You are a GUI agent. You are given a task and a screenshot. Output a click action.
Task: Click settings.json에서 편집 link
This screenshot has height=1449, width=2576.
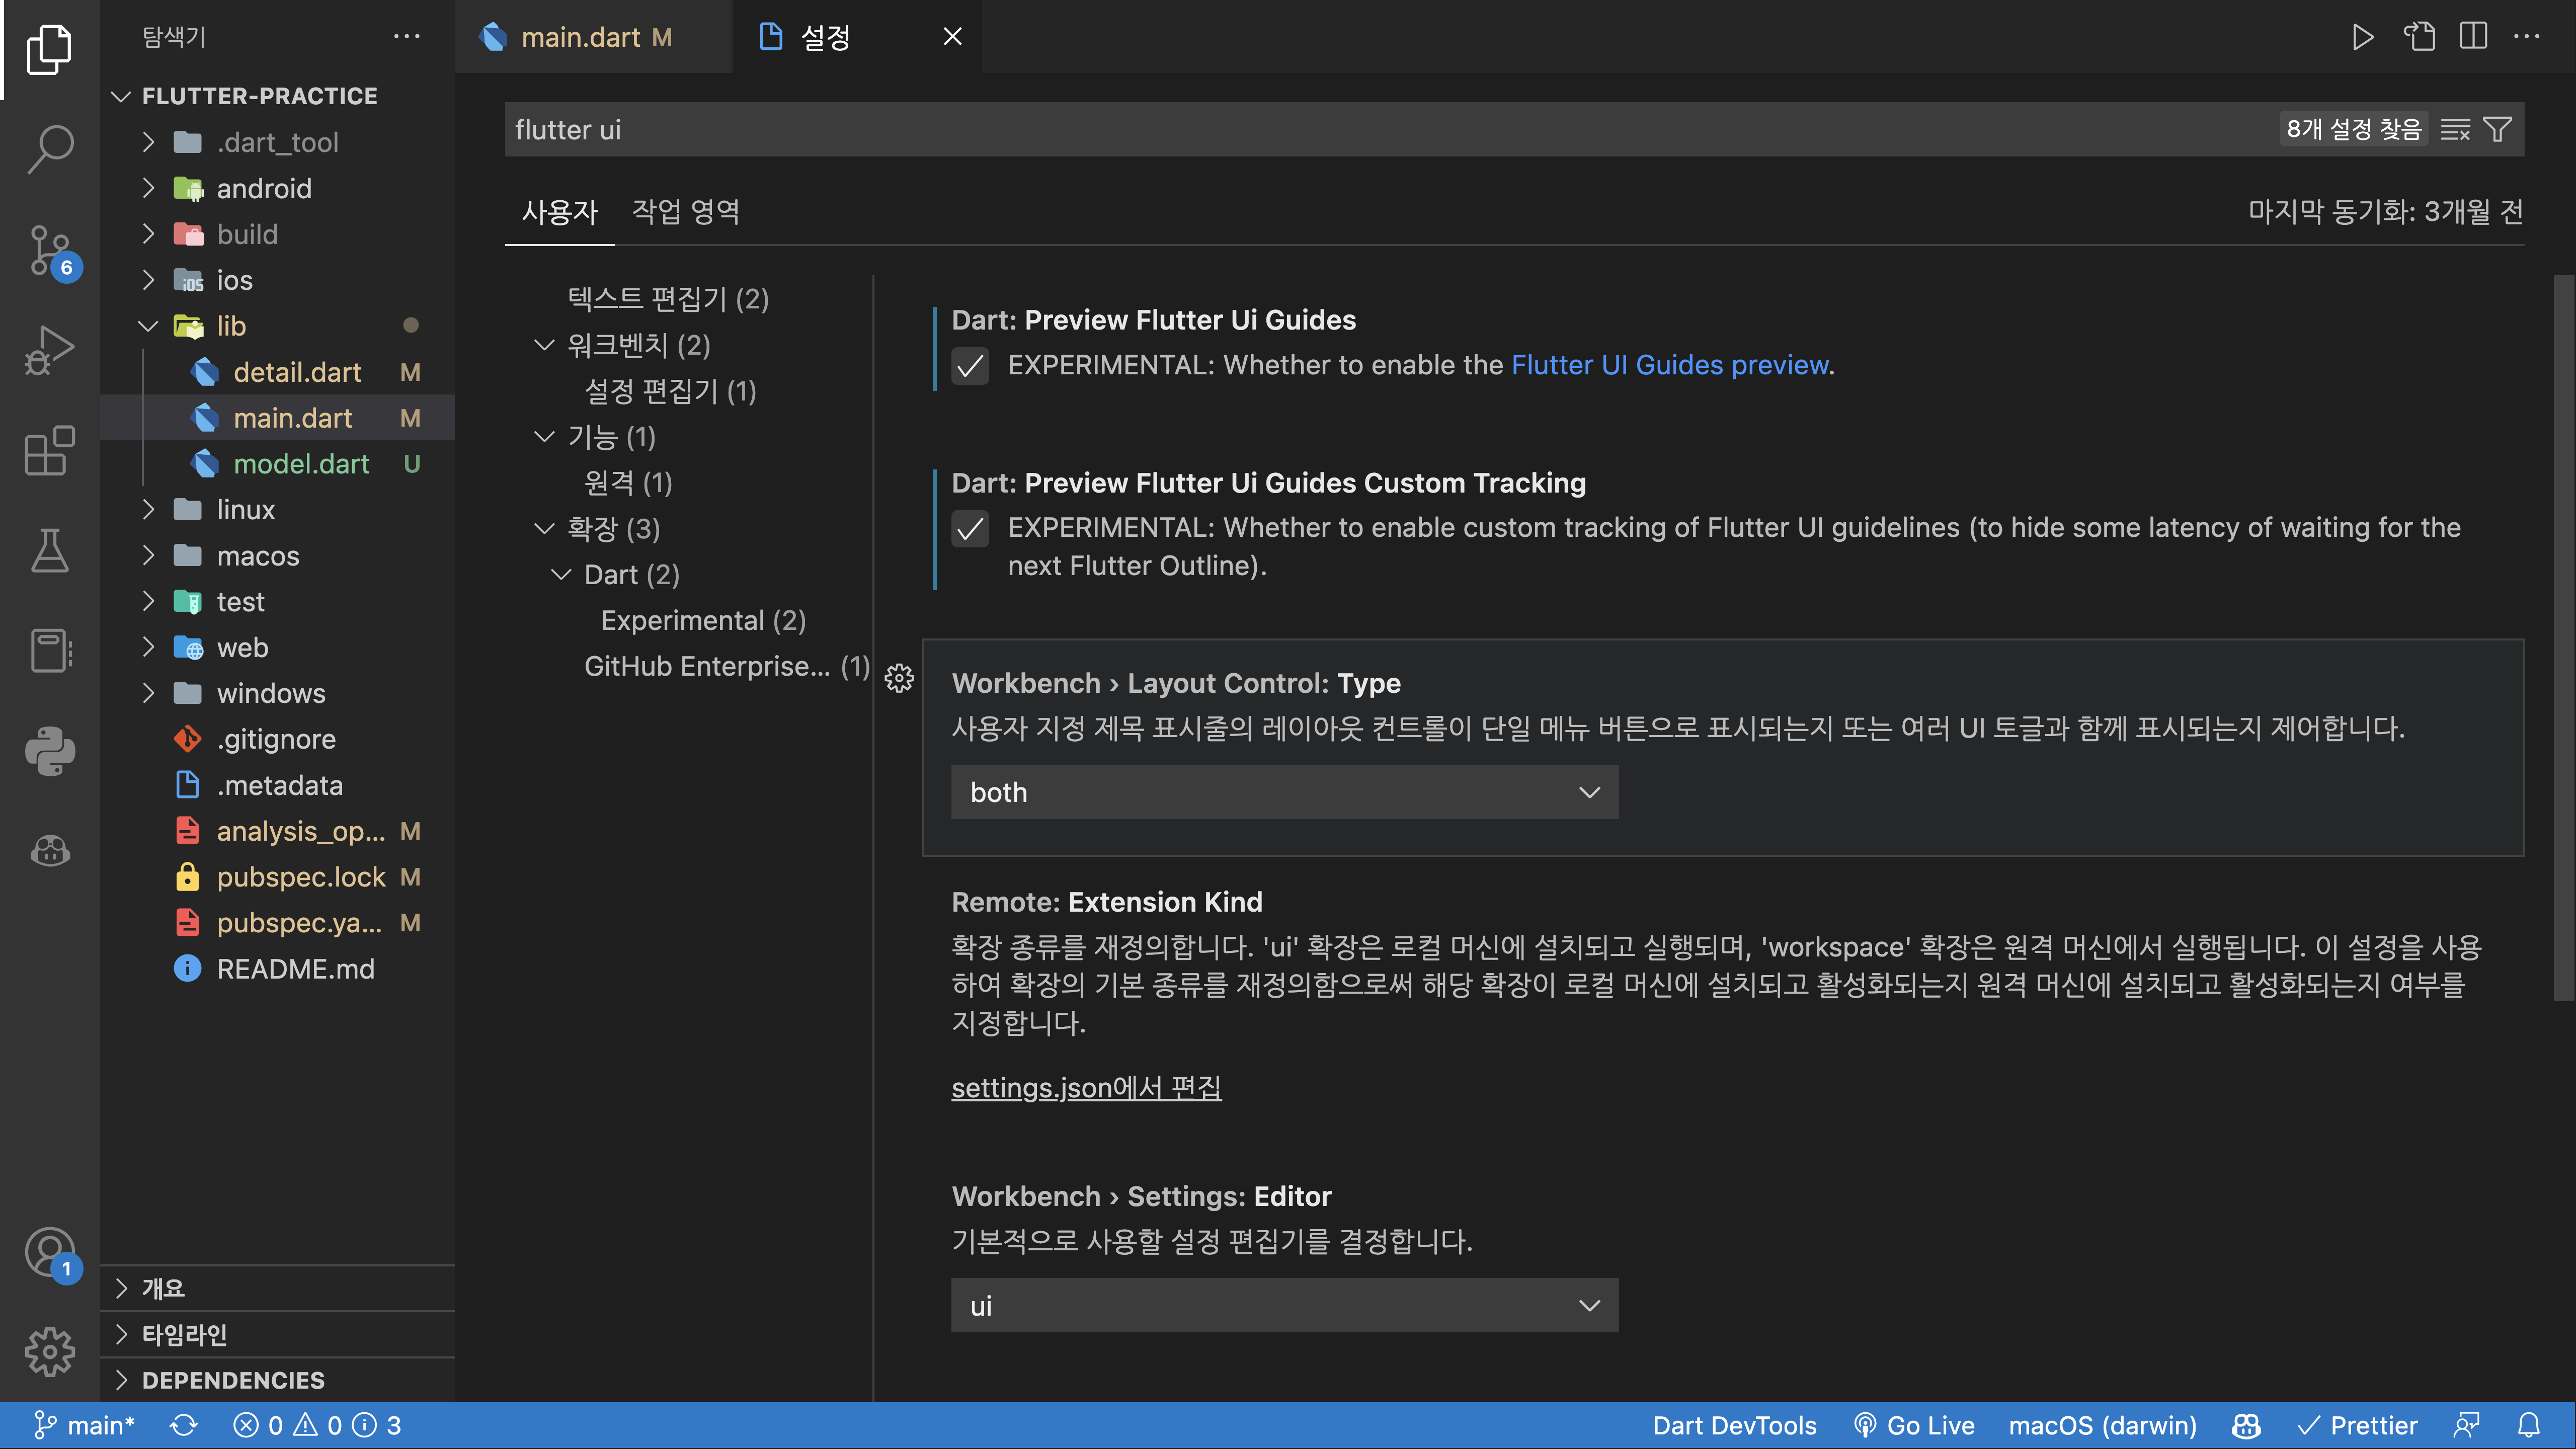pyautogui.click(x=1086, y=1087)
